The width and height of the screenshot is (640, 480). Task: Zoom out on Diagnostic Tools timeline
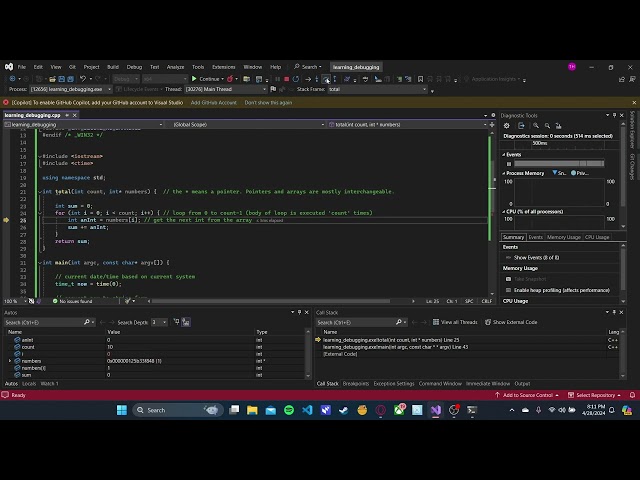point(547,126)
